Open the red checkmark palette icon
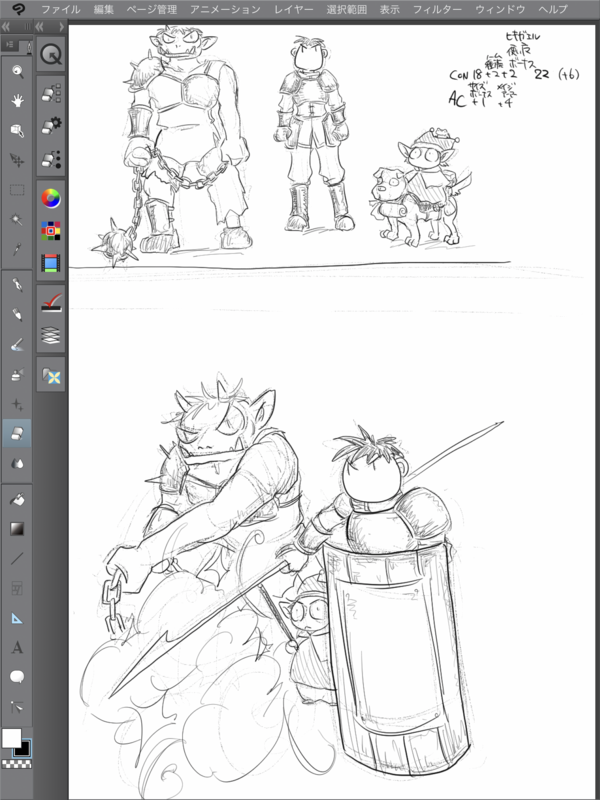The height and width of the screenshot is (800, 600). point(51,303)
